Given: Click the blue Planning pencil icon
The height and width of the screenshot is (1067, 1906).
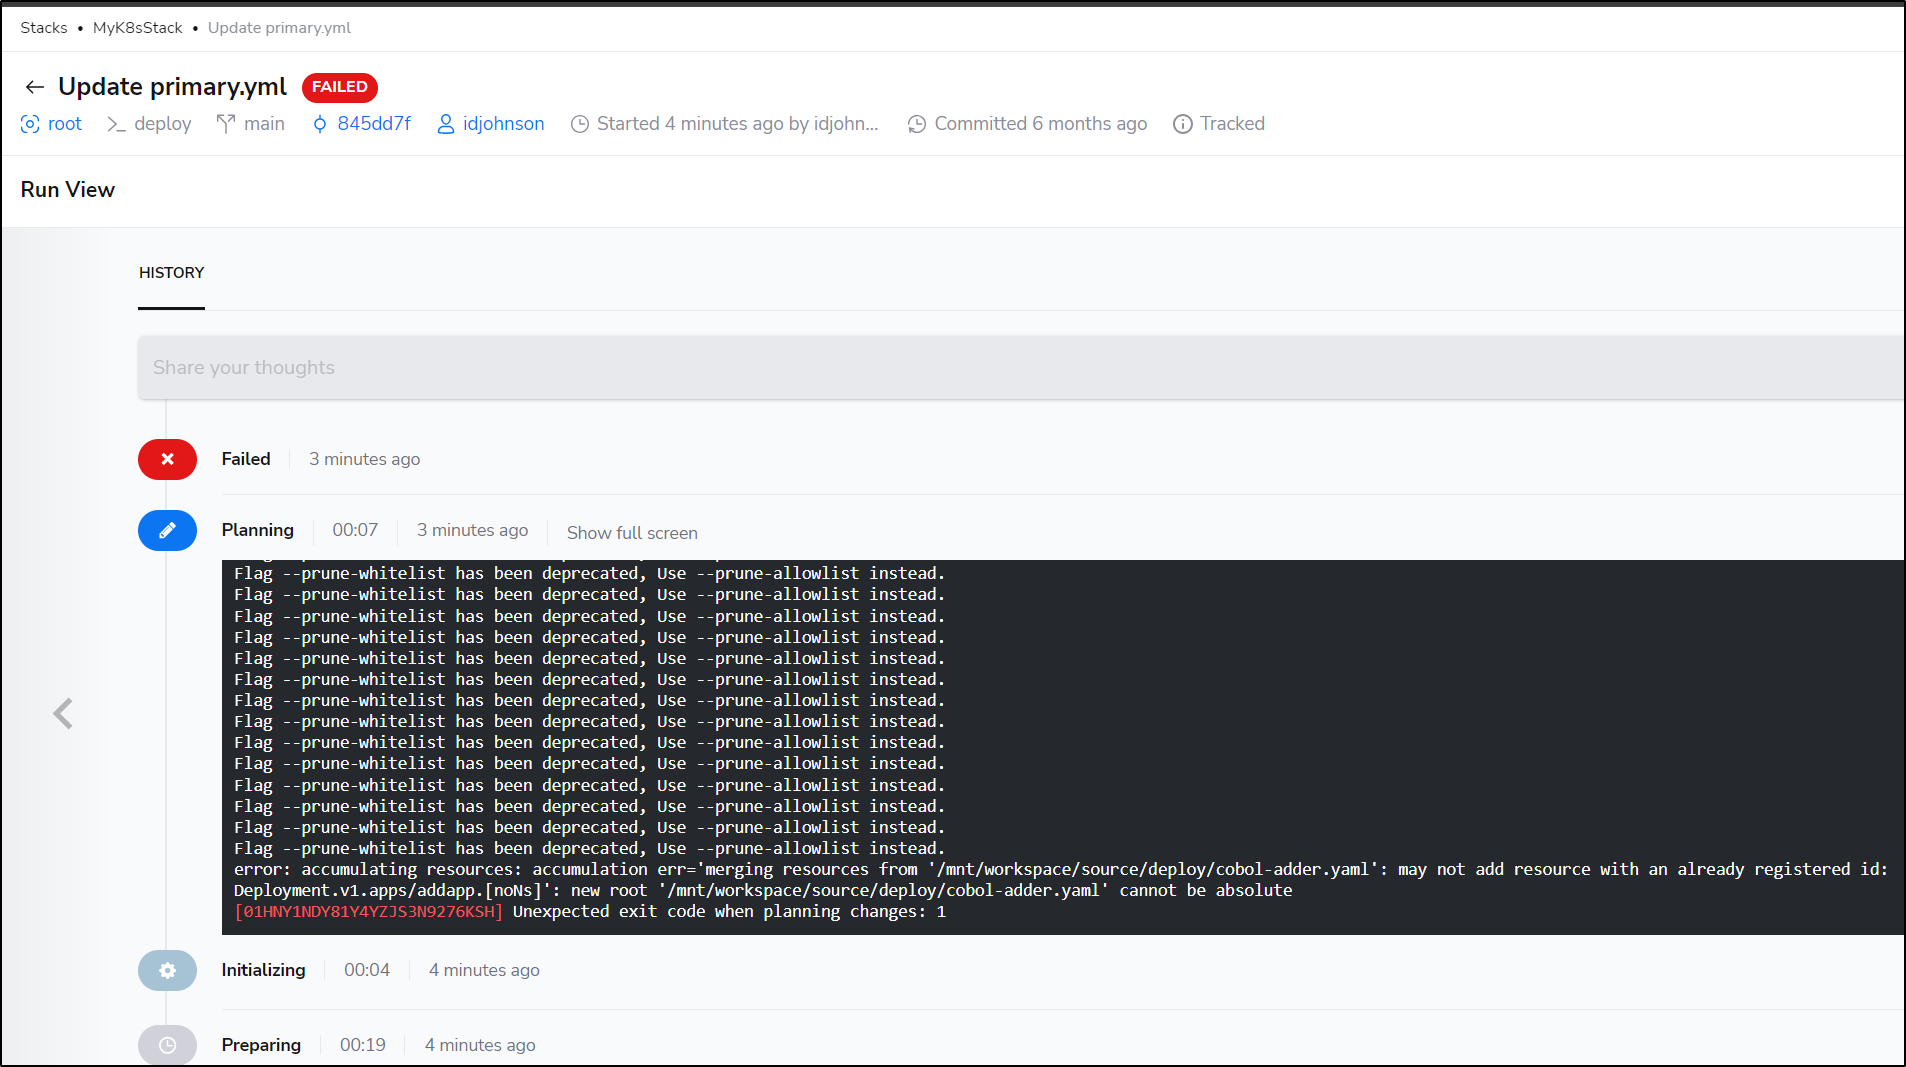Looking at the screenshot, I should click(x=167, y=530).
